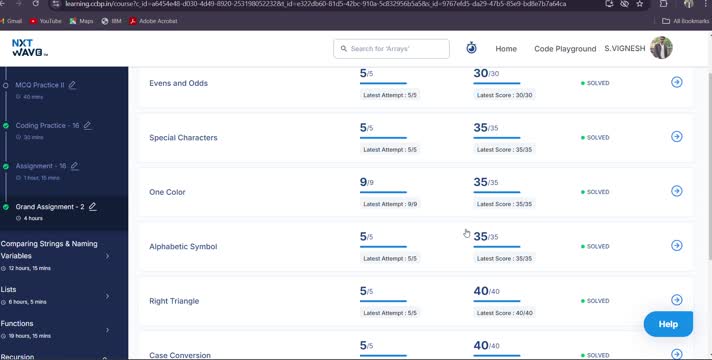Expand the Lists section chevron
This screenshot has height=360, width=712.
pyautogui.click(x=108, y=296)
